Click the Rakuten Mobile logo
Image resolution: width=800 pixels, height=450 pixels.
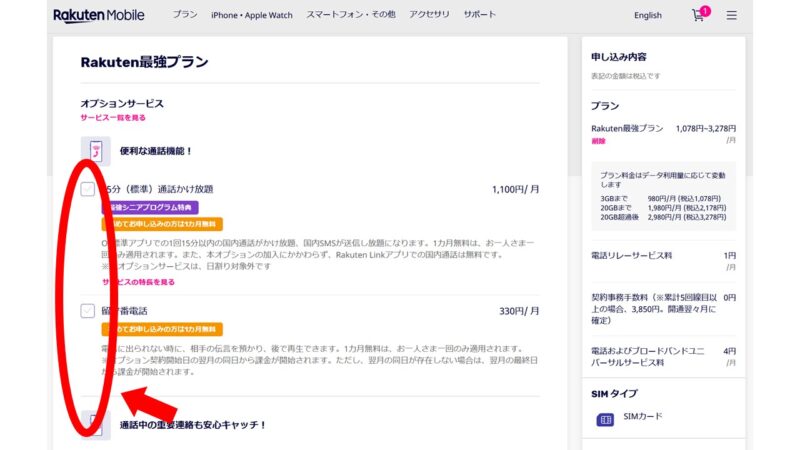[98, 15]
